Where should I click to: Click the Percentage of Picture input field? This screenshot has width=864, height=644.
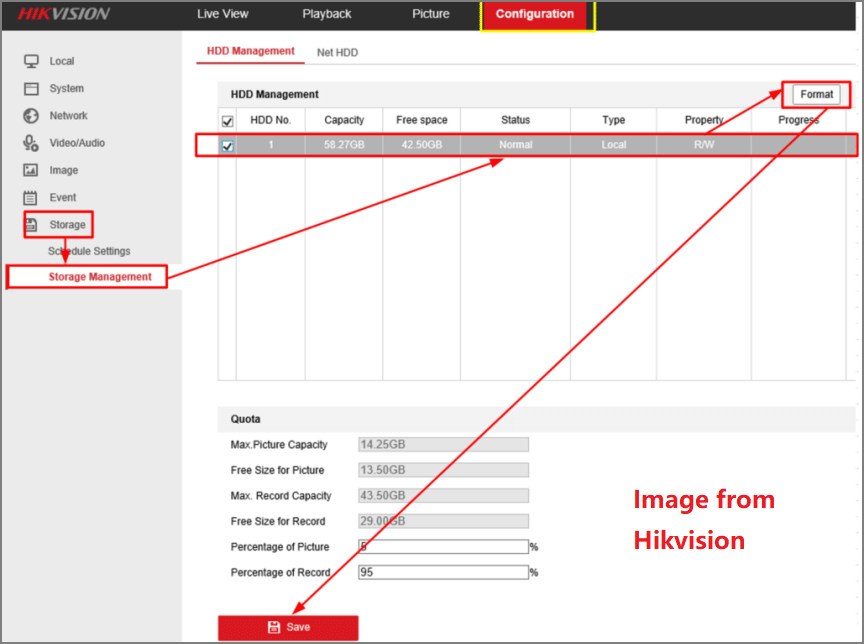443,546
